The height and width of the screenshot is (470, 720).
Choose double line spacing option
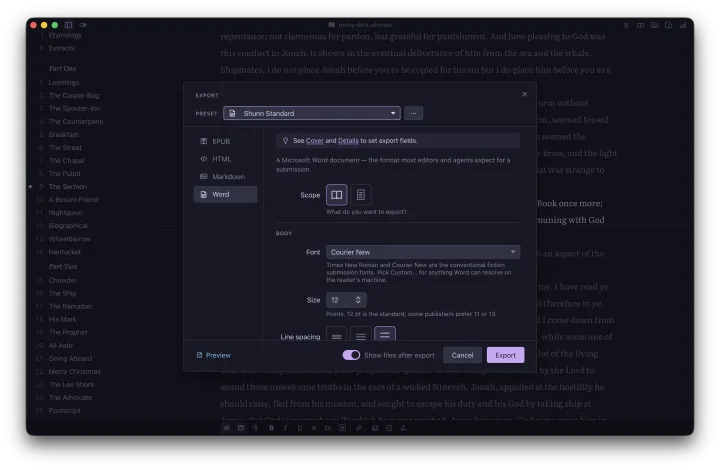tap(385, 335)
